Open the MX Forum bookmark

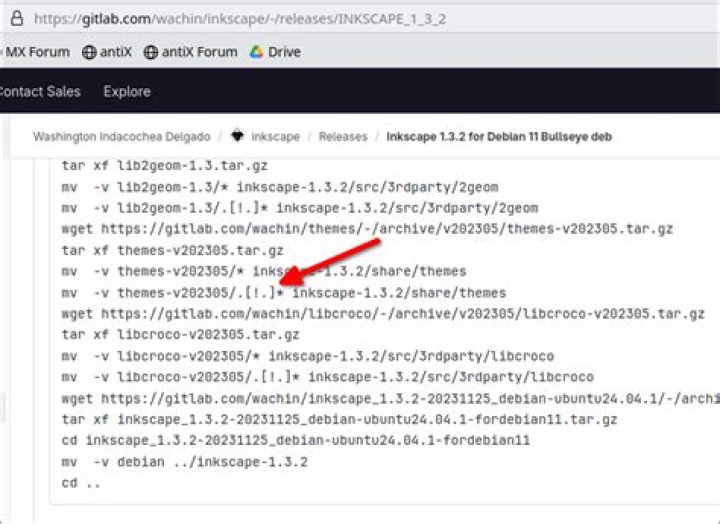point(37,52)
